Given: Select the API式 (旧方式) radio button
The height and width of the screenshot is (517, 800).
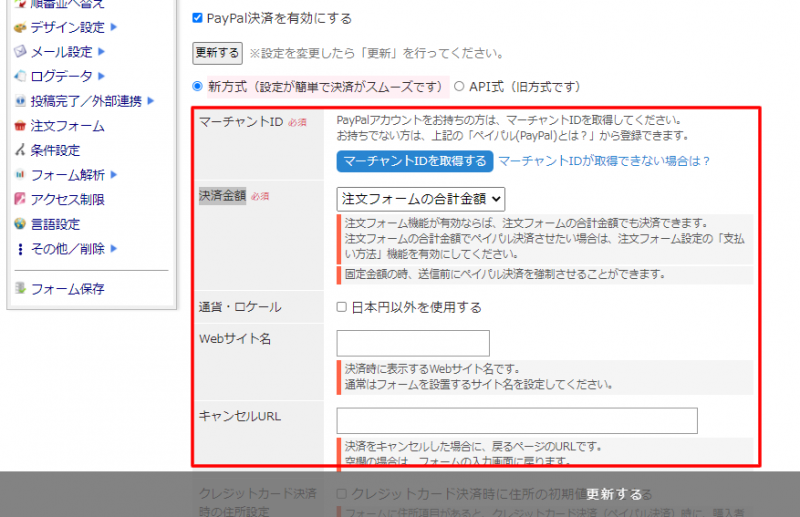Looking at the screenshot, I should 459,86.
